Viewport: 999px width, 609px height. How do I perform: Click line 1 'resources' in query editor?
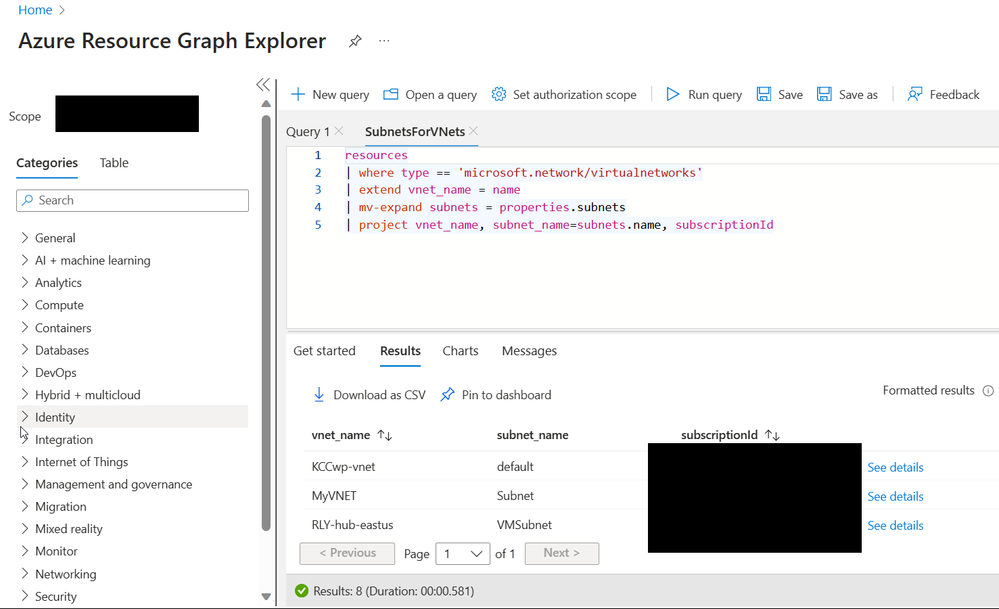(376, 155)
